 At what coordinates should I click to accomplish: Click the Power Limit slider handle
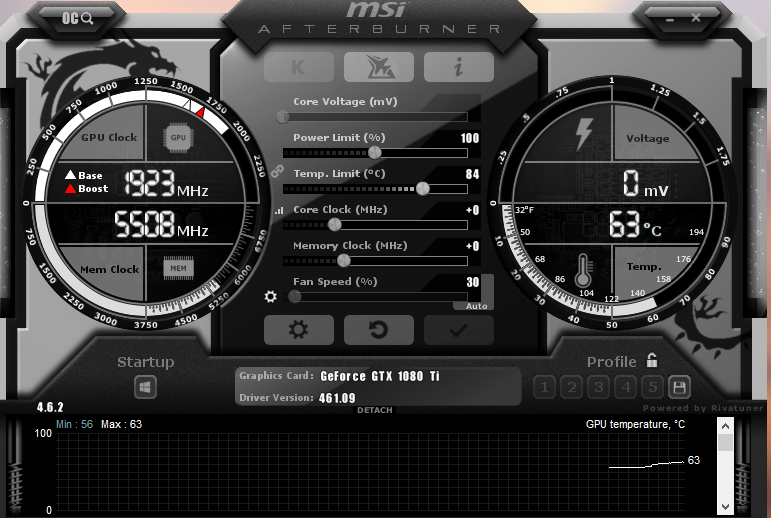[x=375, y=152]
